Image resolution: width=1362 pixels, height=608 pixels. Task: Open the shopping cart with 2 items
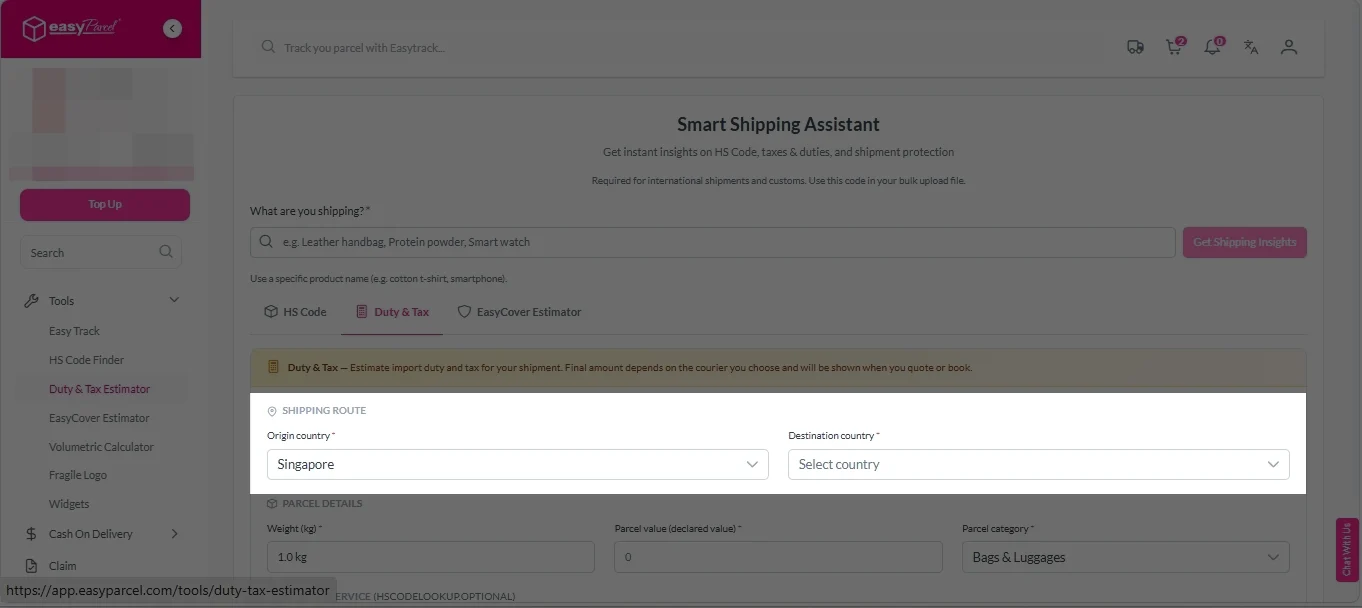pyautogui.click(x=1173, y=47)
